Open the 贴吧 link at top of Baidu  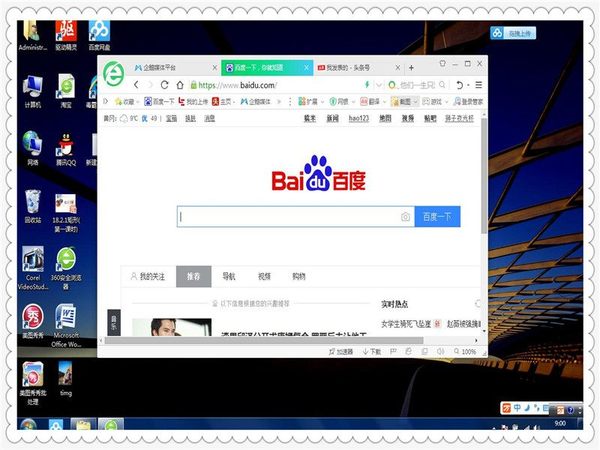430,118
